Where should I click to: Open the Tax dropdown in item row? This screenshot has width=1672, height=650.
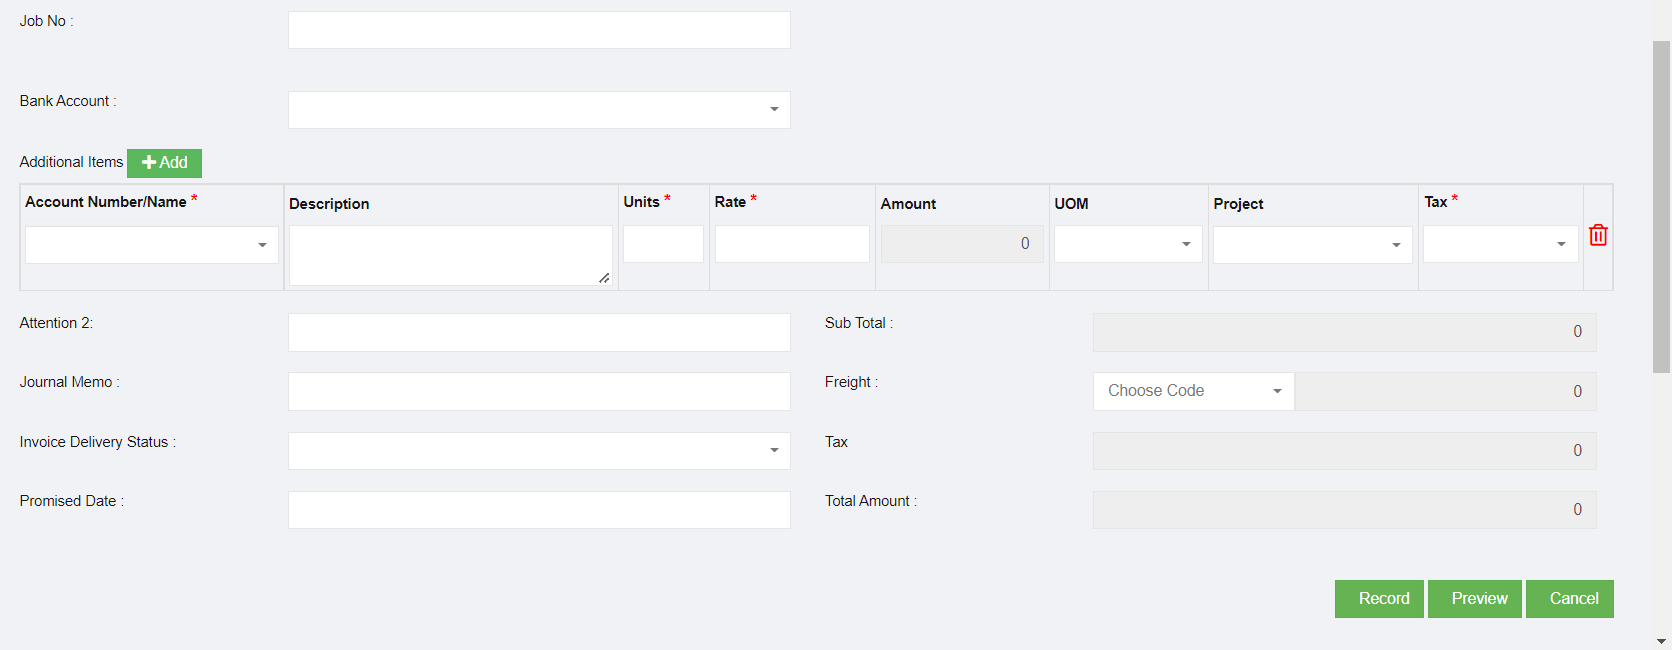coord(1499,245)
